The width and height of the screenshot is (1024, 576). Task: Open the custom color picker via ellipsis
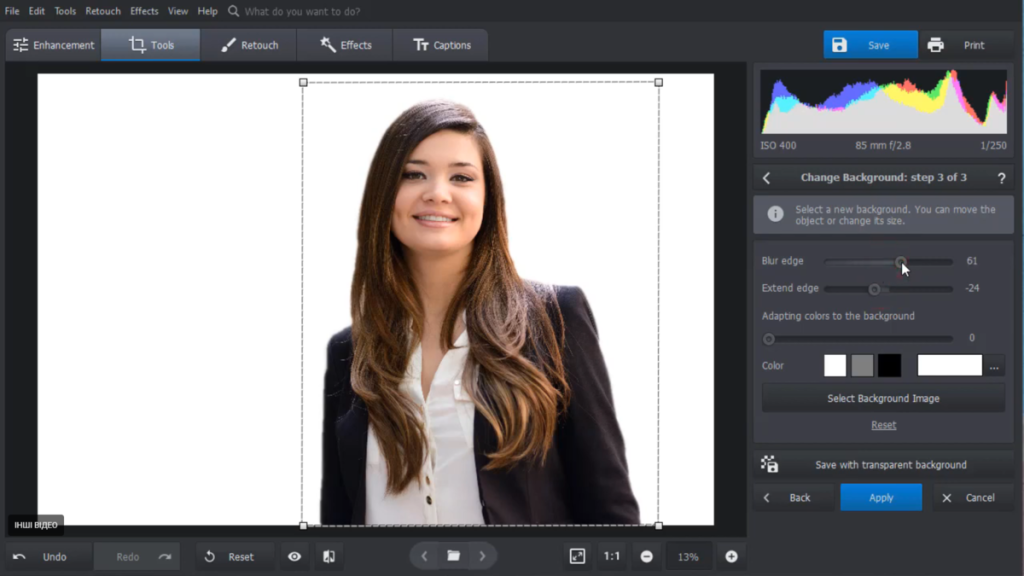coord(994,365)
